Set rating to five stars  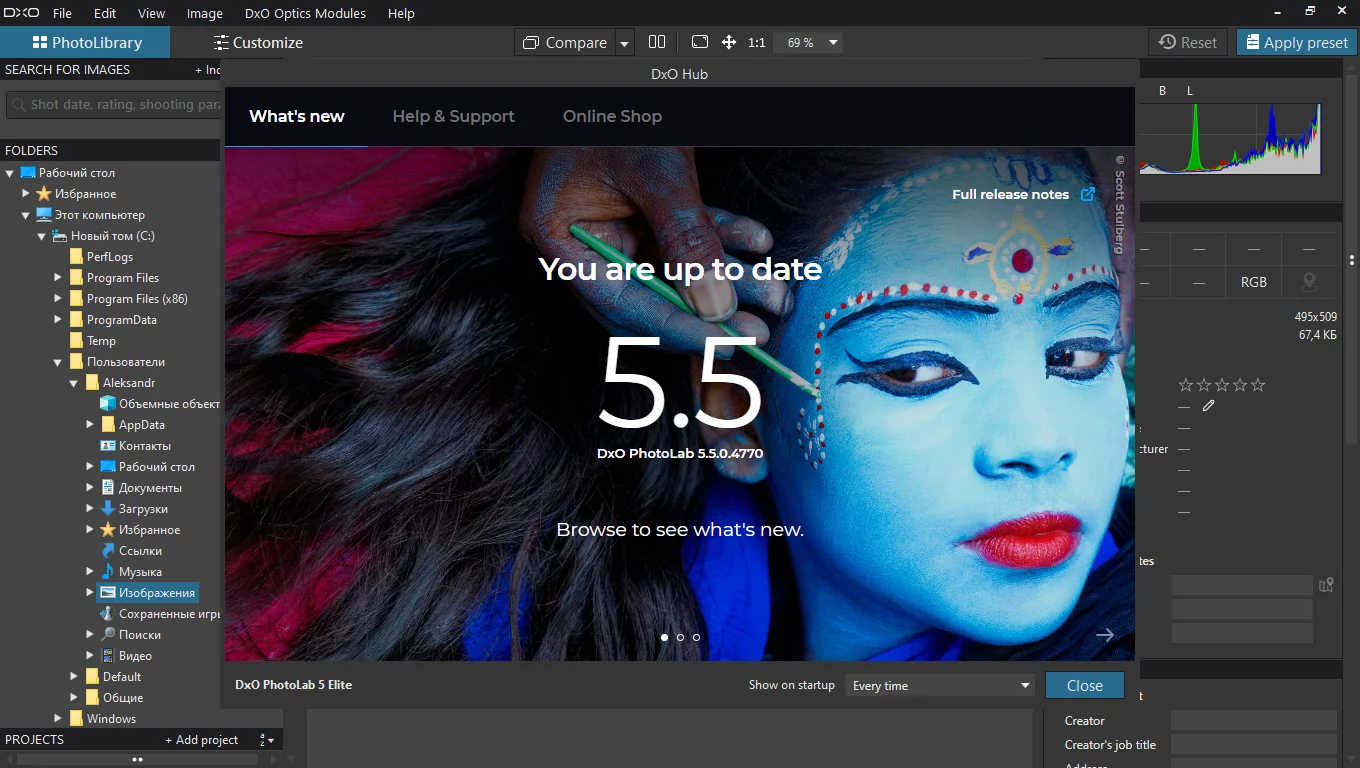pyautogui.click(x=1258, y=385)
